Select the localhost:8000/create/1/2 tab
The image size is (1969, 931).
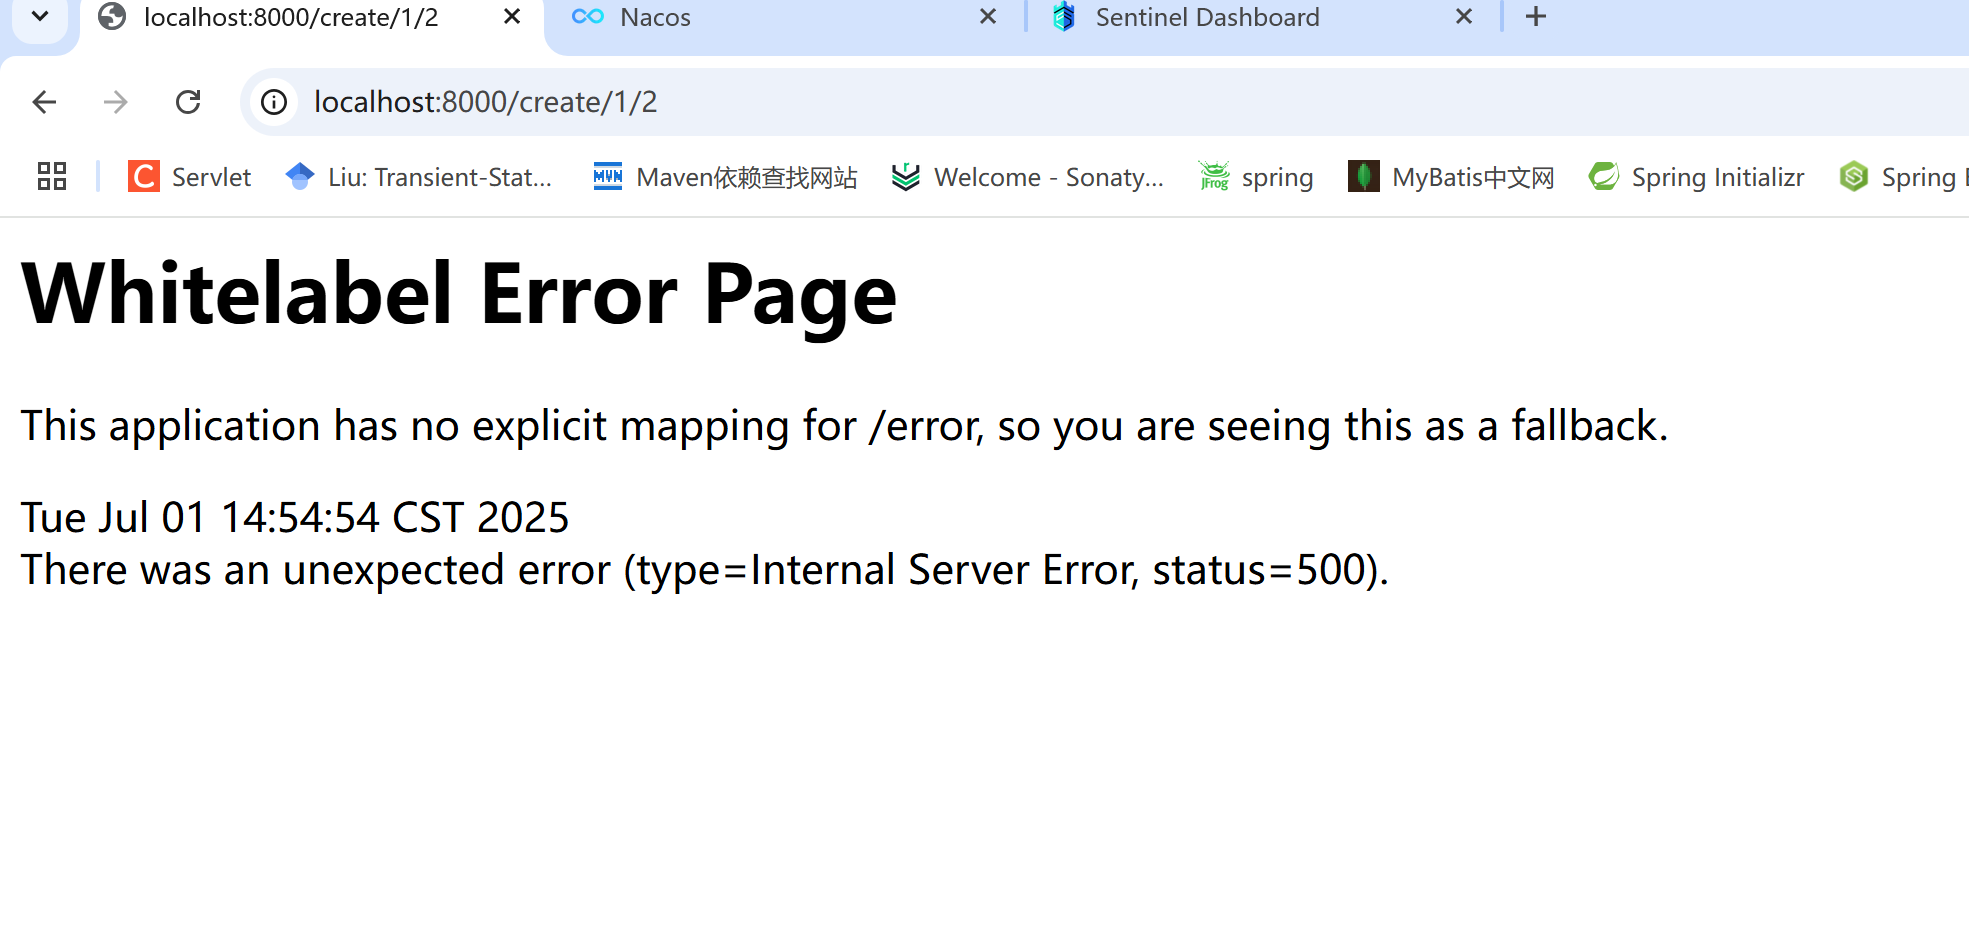coord(312,18)
